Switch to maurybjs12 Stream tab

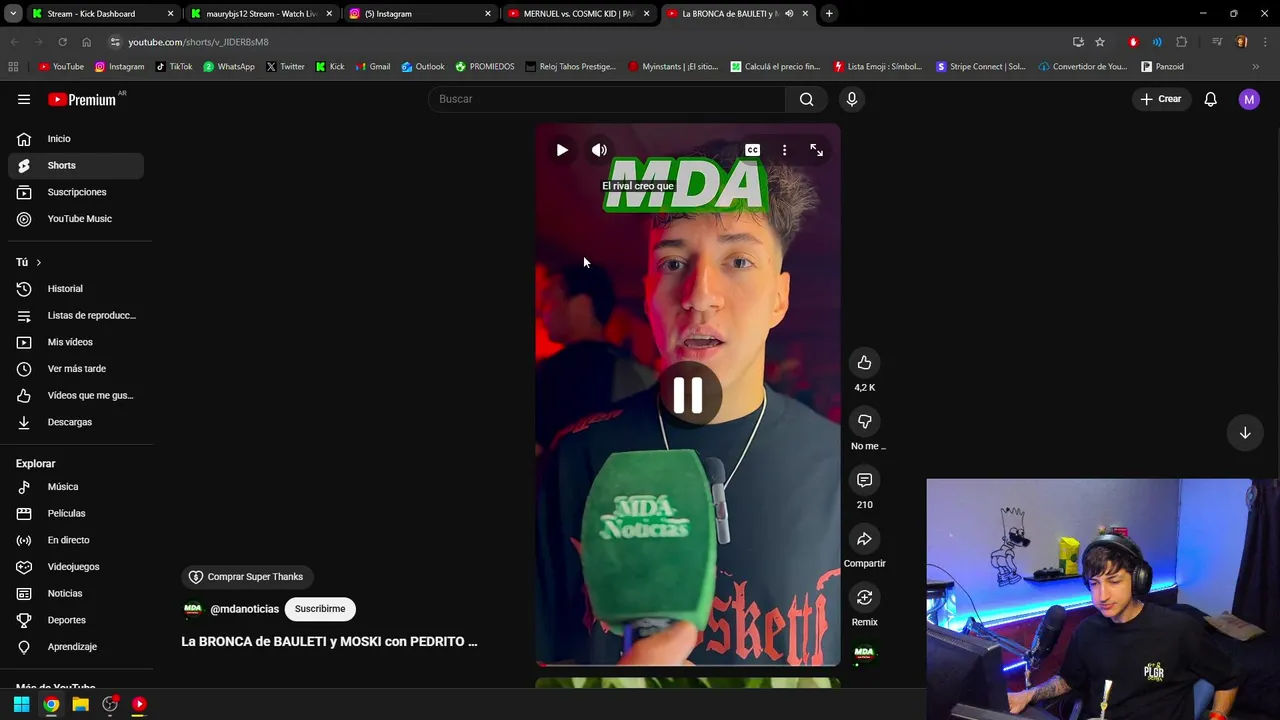click(260, 14)
